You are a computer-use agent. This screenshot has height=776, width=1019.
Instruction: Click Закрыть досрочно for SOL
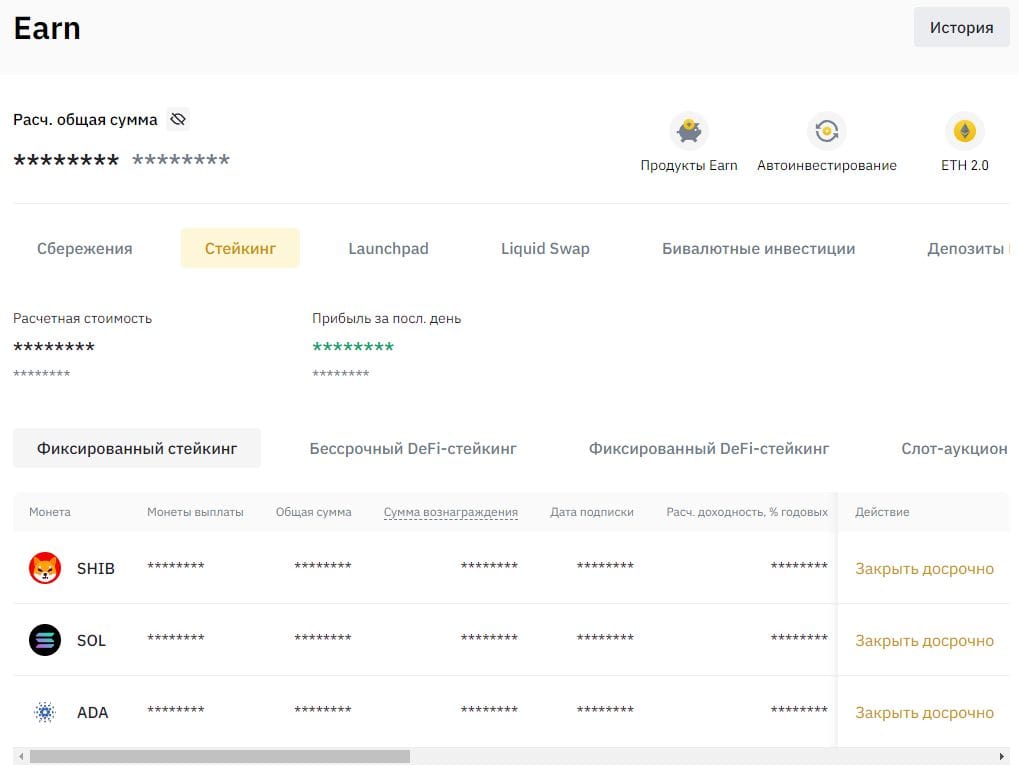click(x=924, y=641)
